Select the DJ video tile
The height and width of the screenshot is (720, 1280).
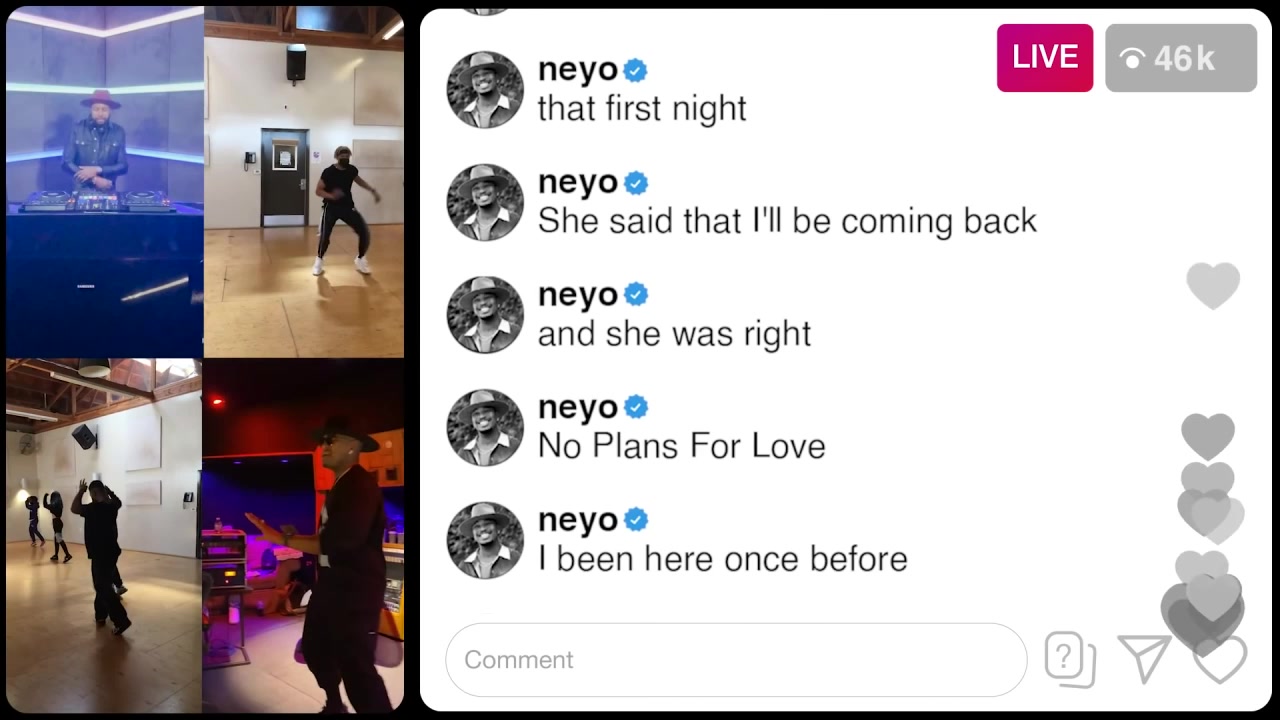point(104,182)
